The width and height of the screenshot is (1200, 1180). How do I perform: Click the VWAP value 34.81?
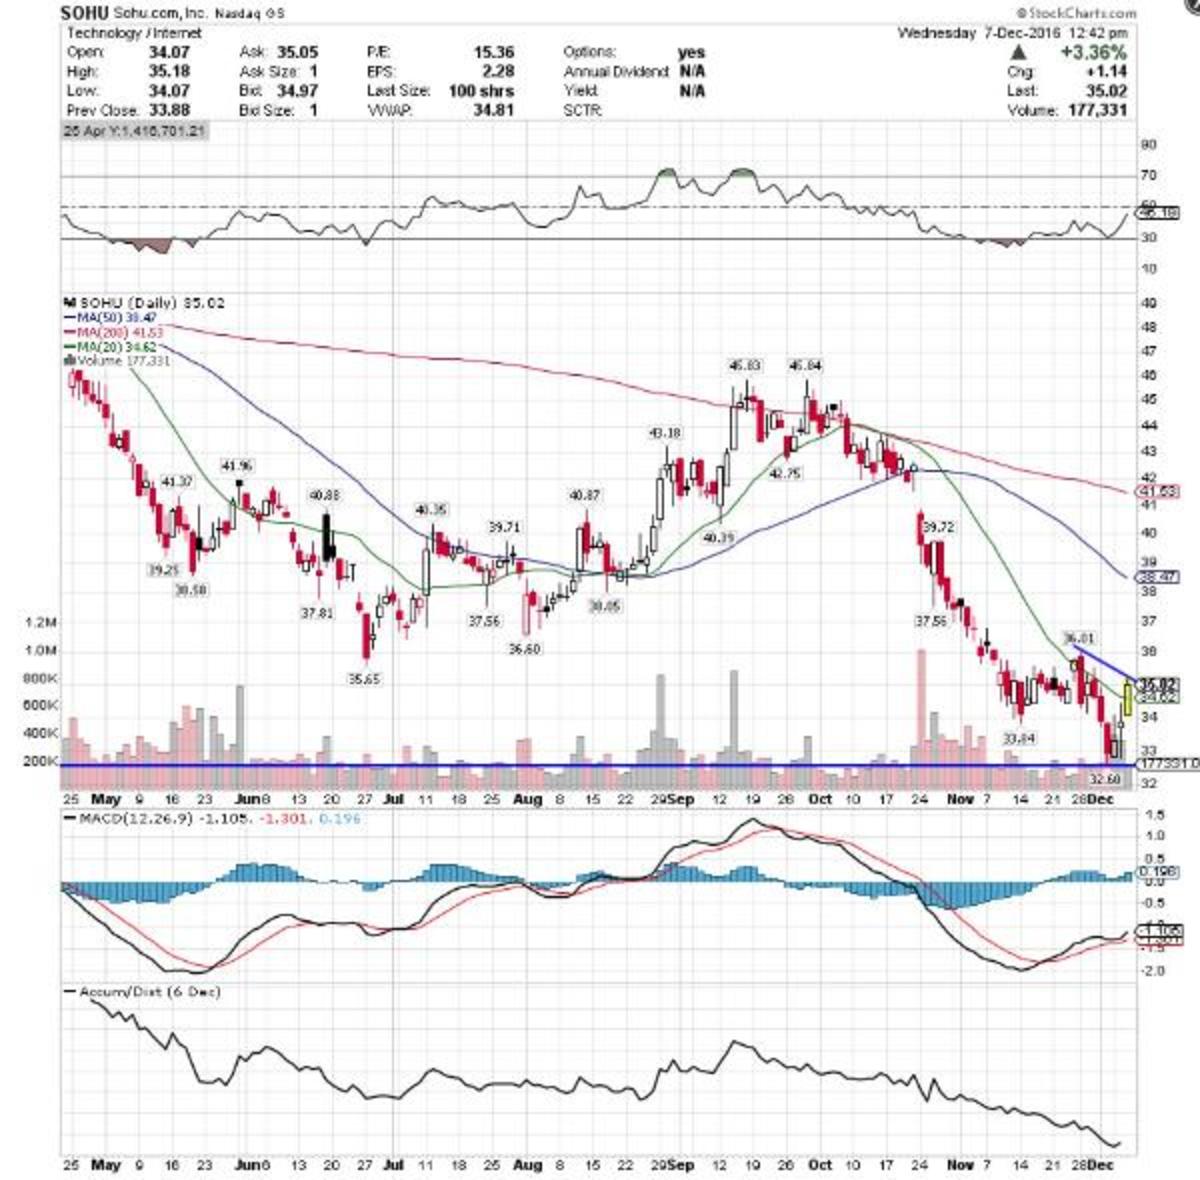click(x=494, y=110)
